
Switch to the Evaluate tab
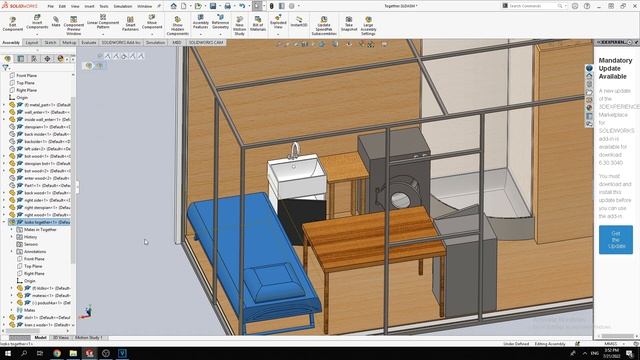click(89, 42)
